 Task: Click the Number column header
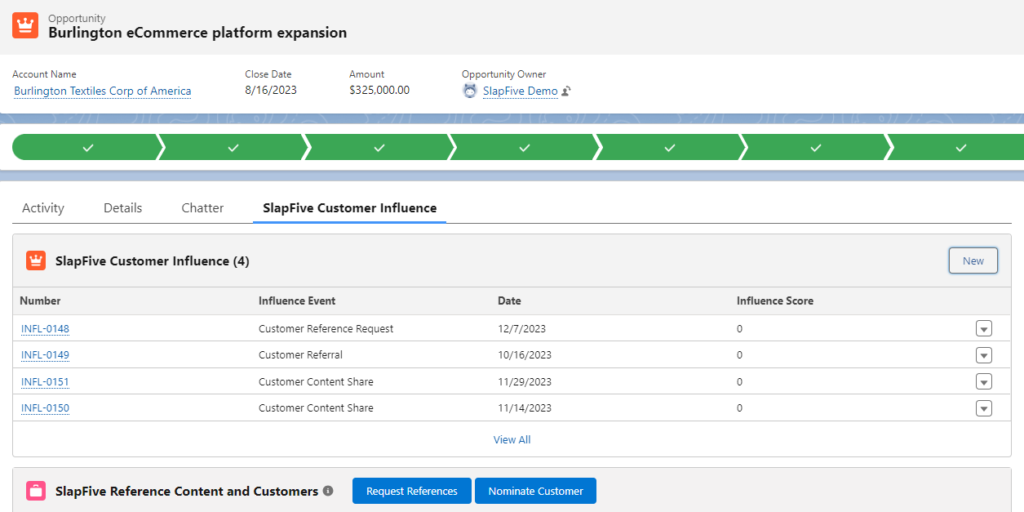pyautogui.click(x=40, y=301)
